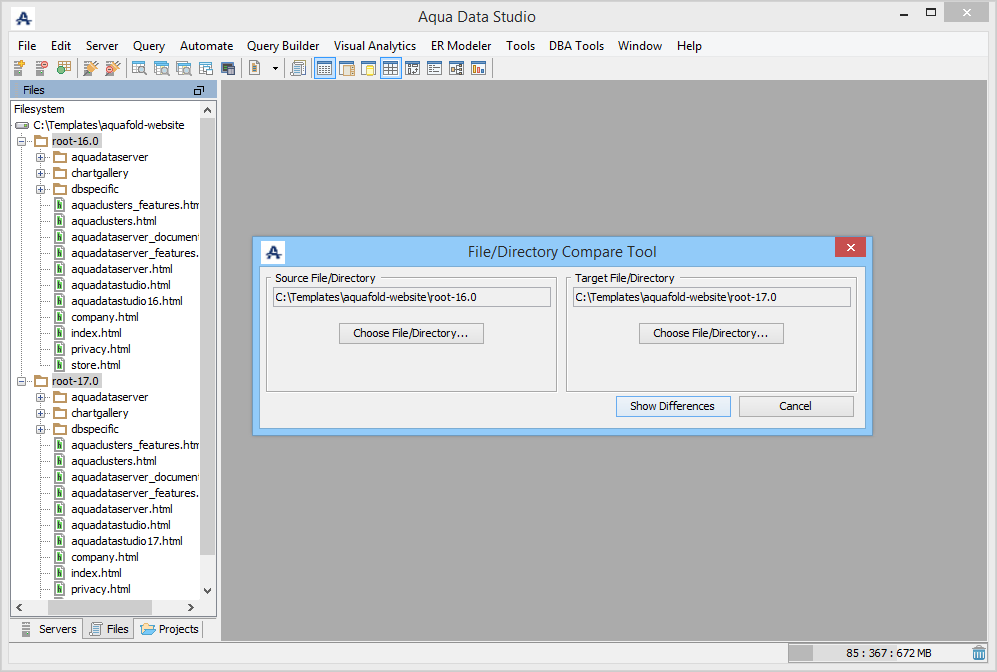Click the form list layout toolbar icon
Image resolution: width=997 pixels, height=672 pixels.
pos(434,68)
